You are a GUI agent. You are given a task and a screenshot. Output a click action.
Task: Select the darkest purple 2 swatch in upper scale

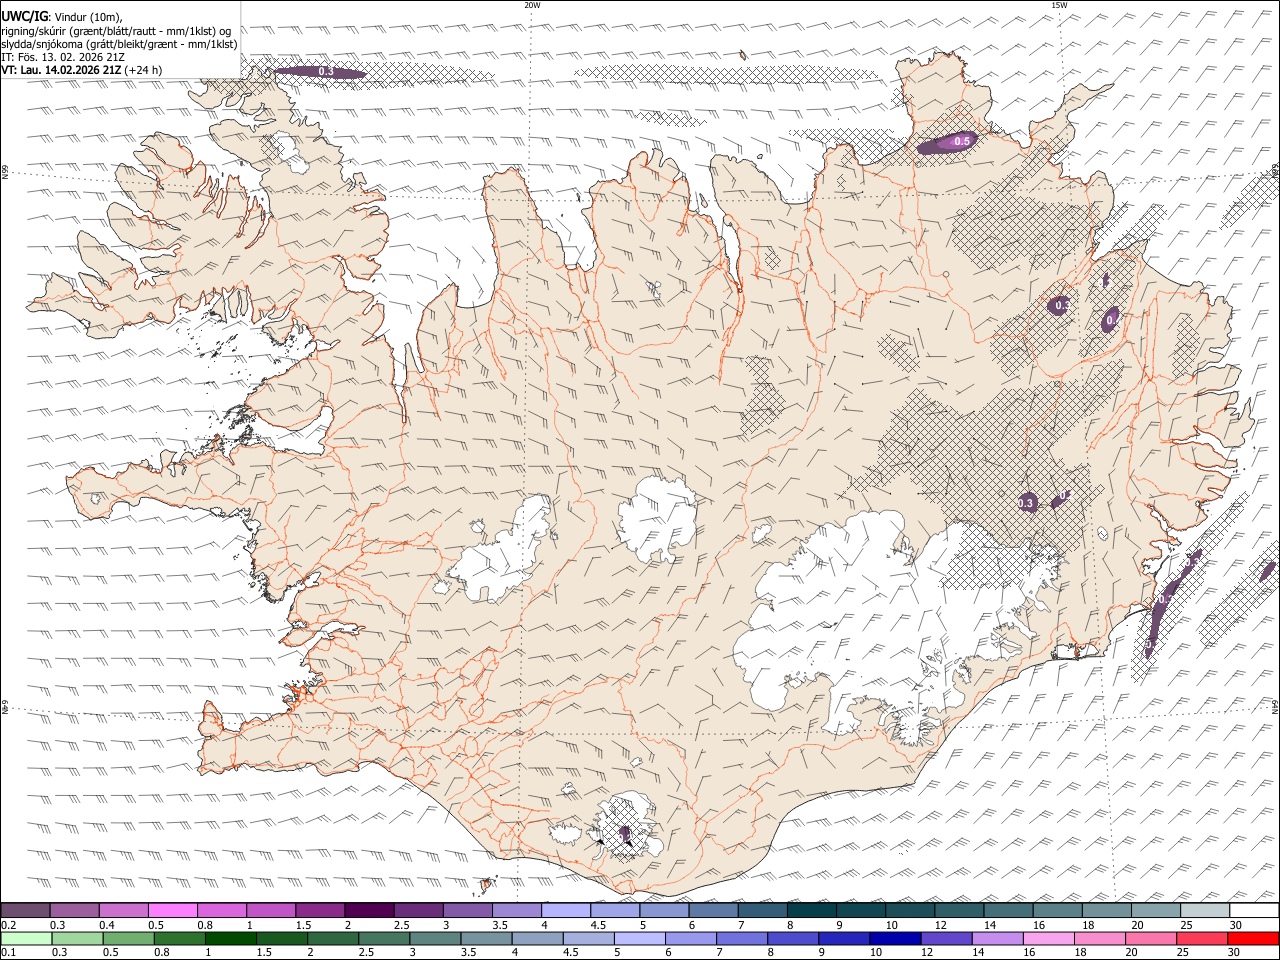368,910
